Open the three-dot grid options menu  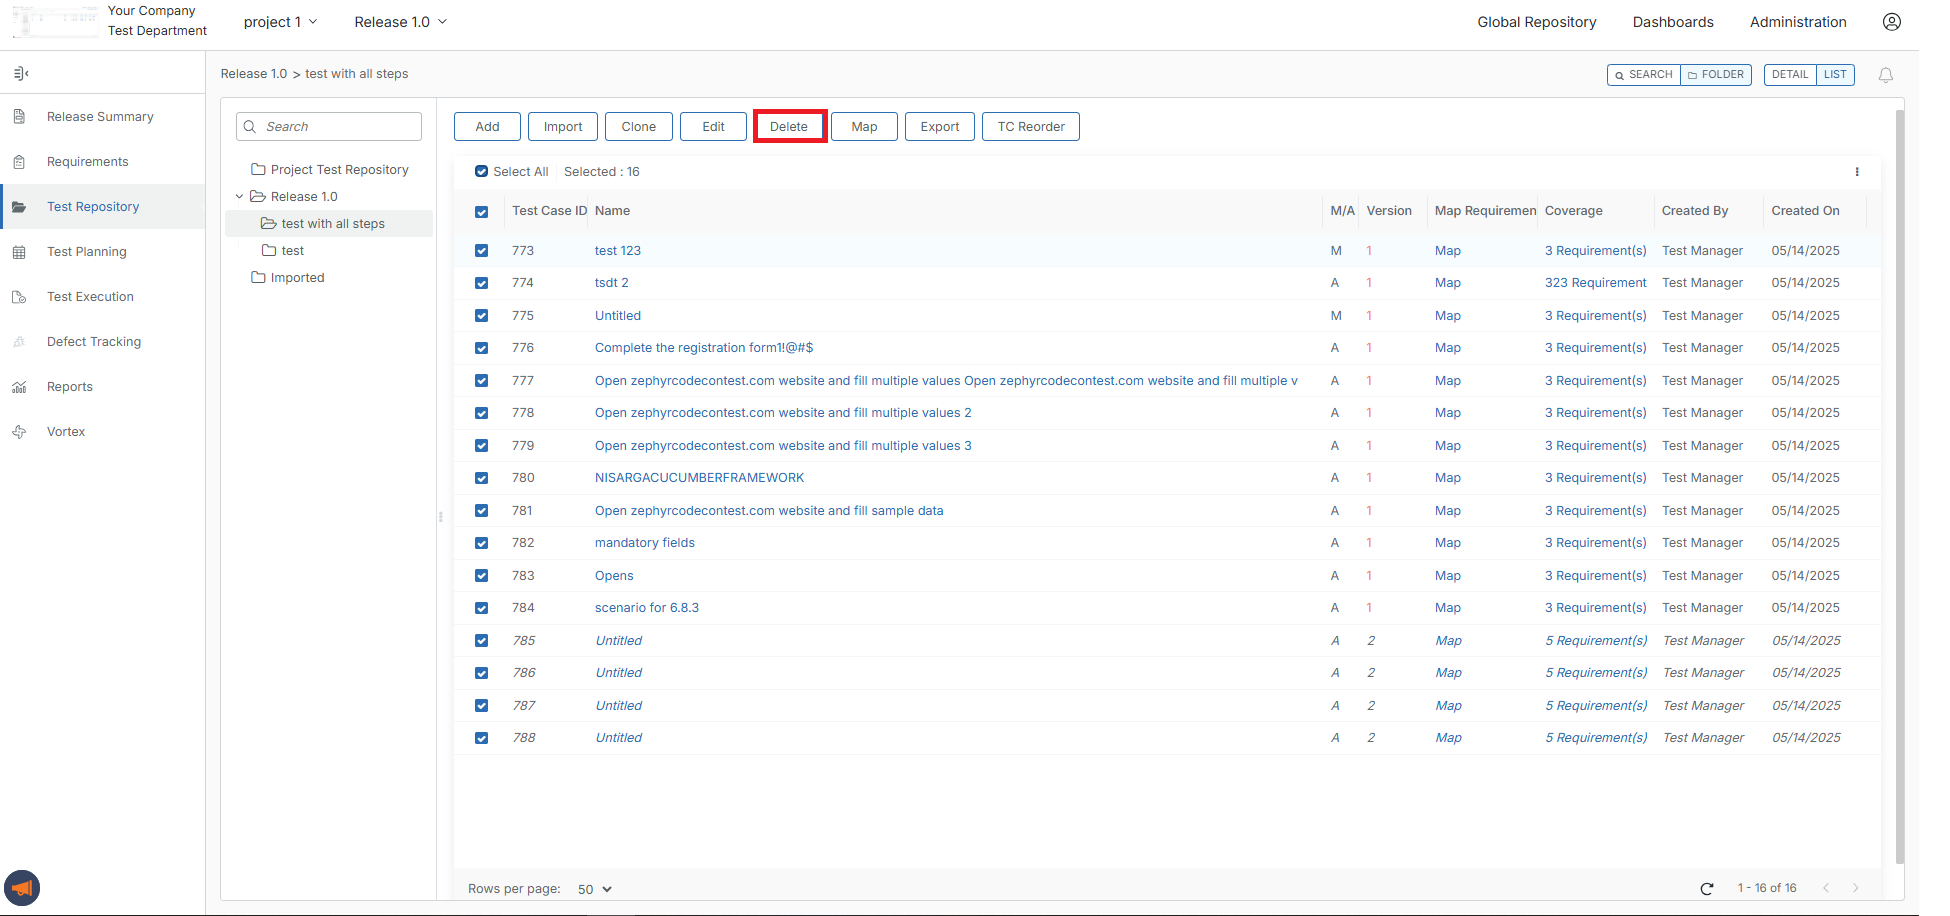(1856, 172)
